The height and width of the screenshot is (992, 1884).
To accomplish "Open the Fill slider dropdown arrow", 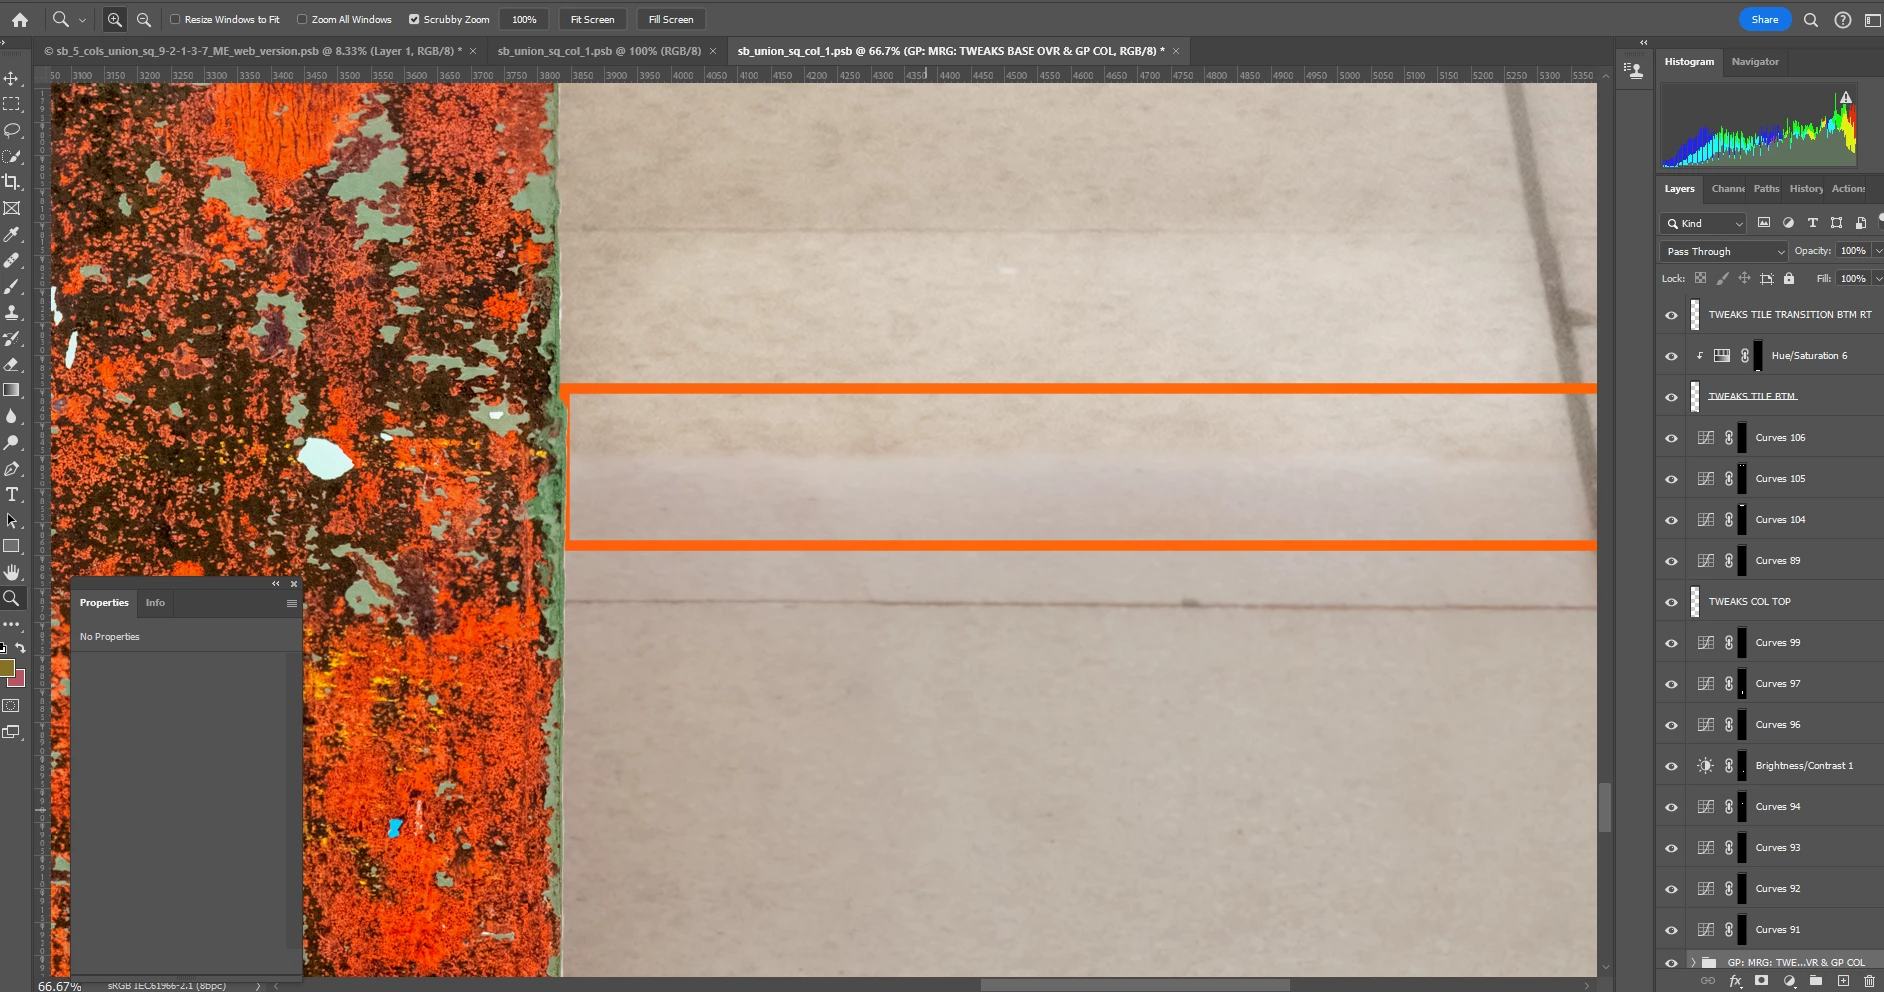I will [1877, 279].
